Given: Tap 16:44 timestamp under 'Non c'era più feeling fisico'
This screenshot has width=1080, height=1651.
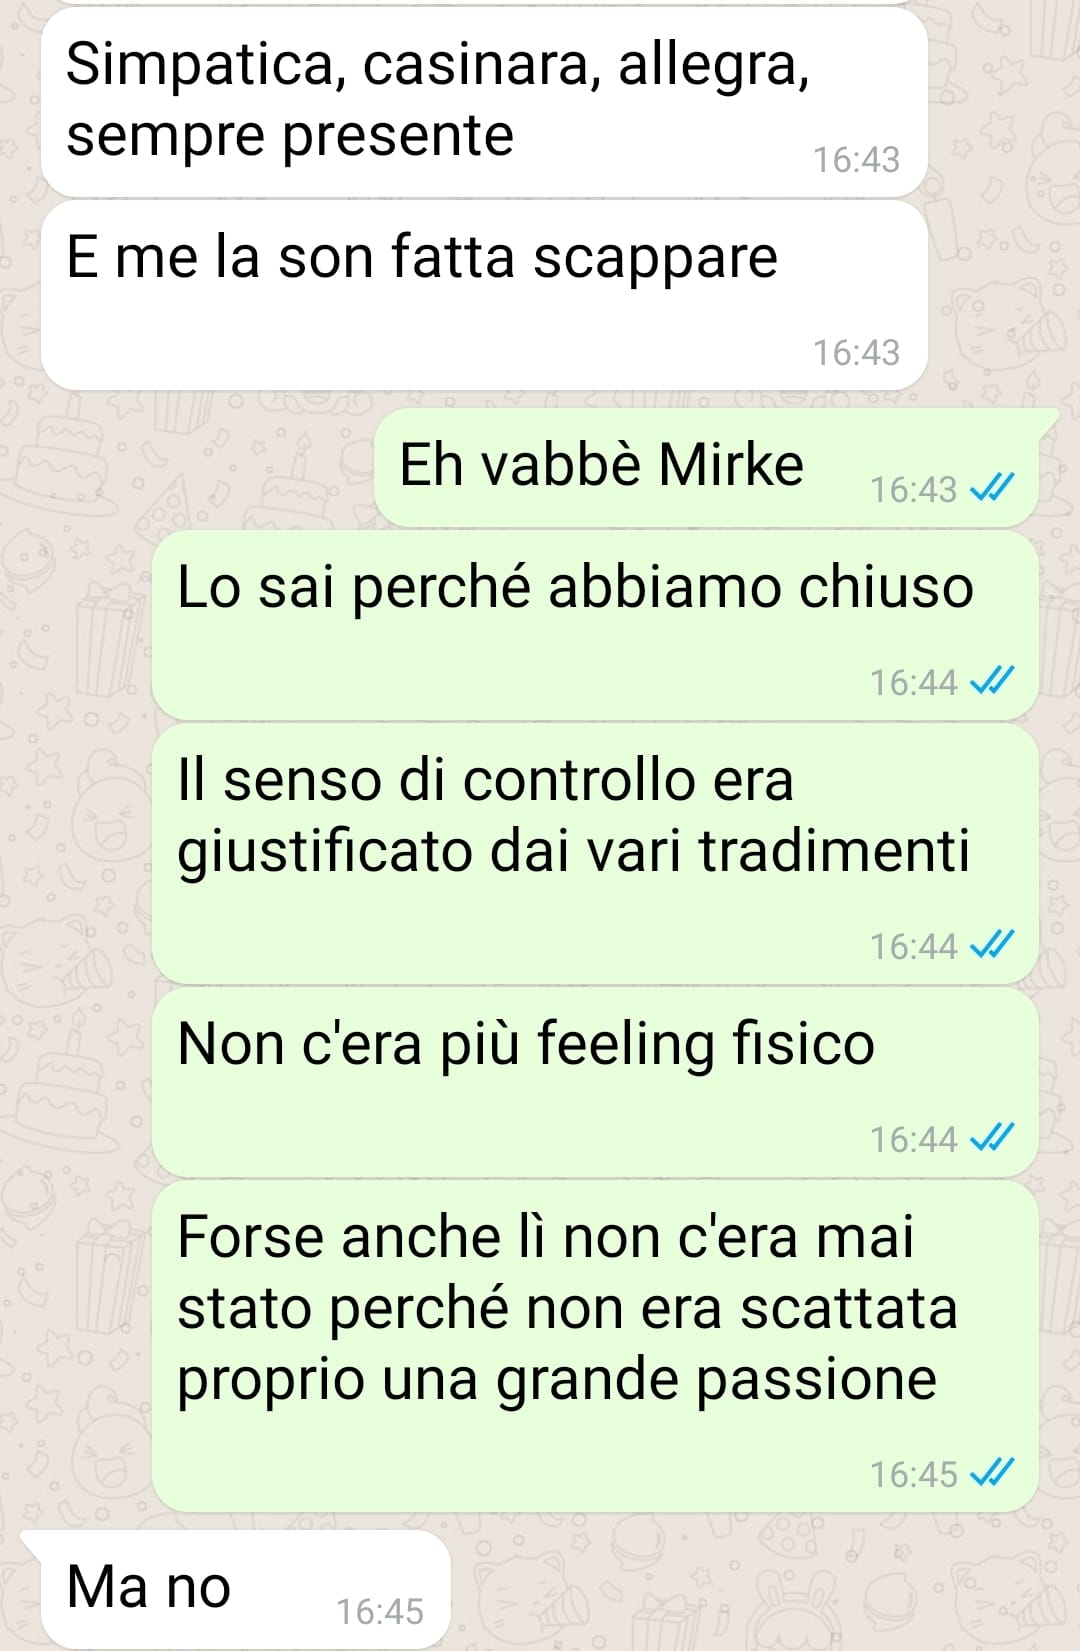Looking at the screenshot, I should pos(913,1139).
